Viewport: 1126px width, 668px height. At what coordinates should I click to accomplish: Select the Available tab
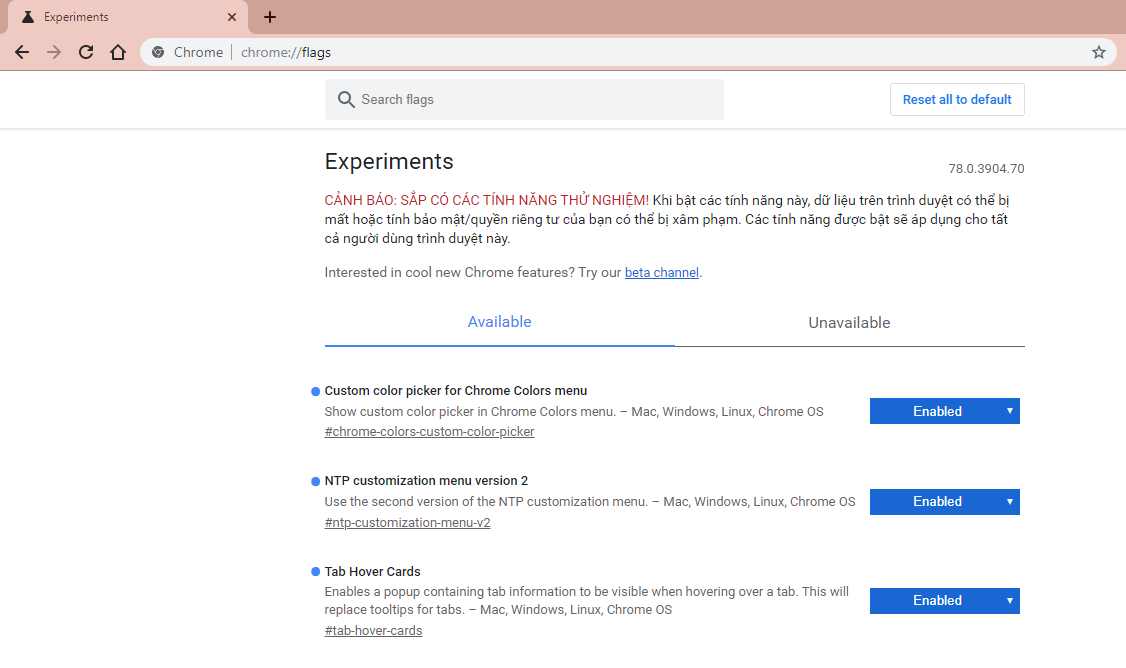[x=500, y=323]
